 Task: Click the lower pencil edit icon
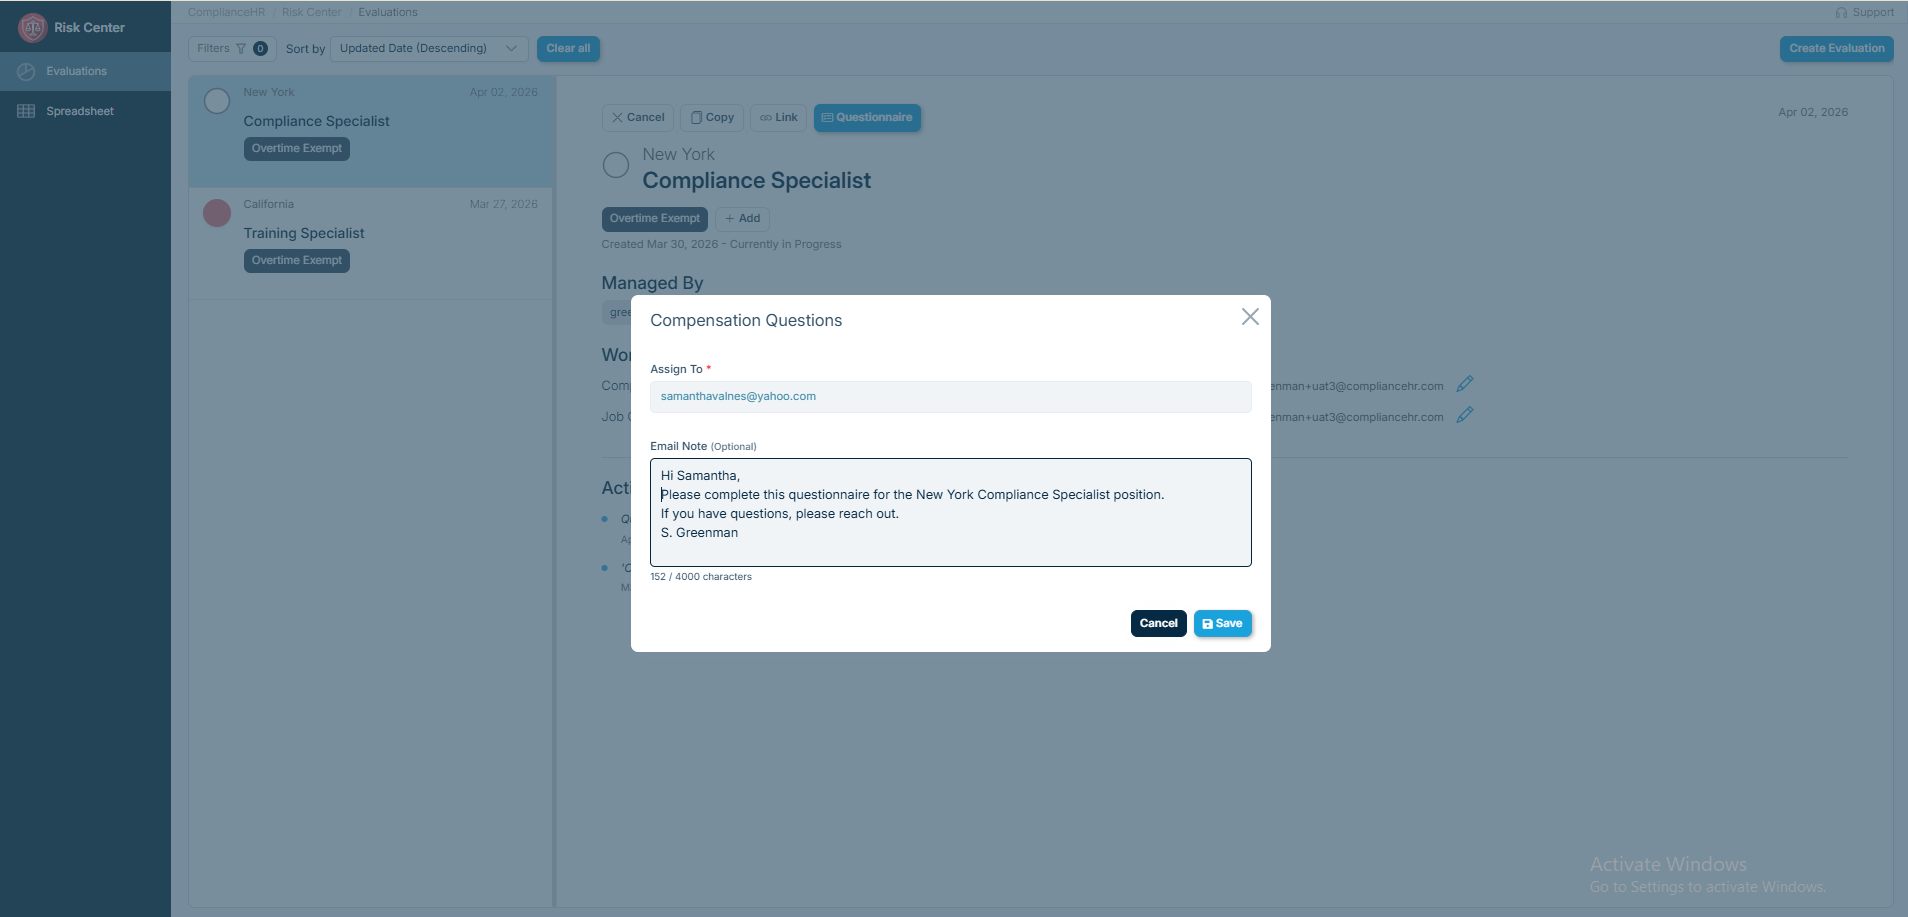coord(1465,415)
